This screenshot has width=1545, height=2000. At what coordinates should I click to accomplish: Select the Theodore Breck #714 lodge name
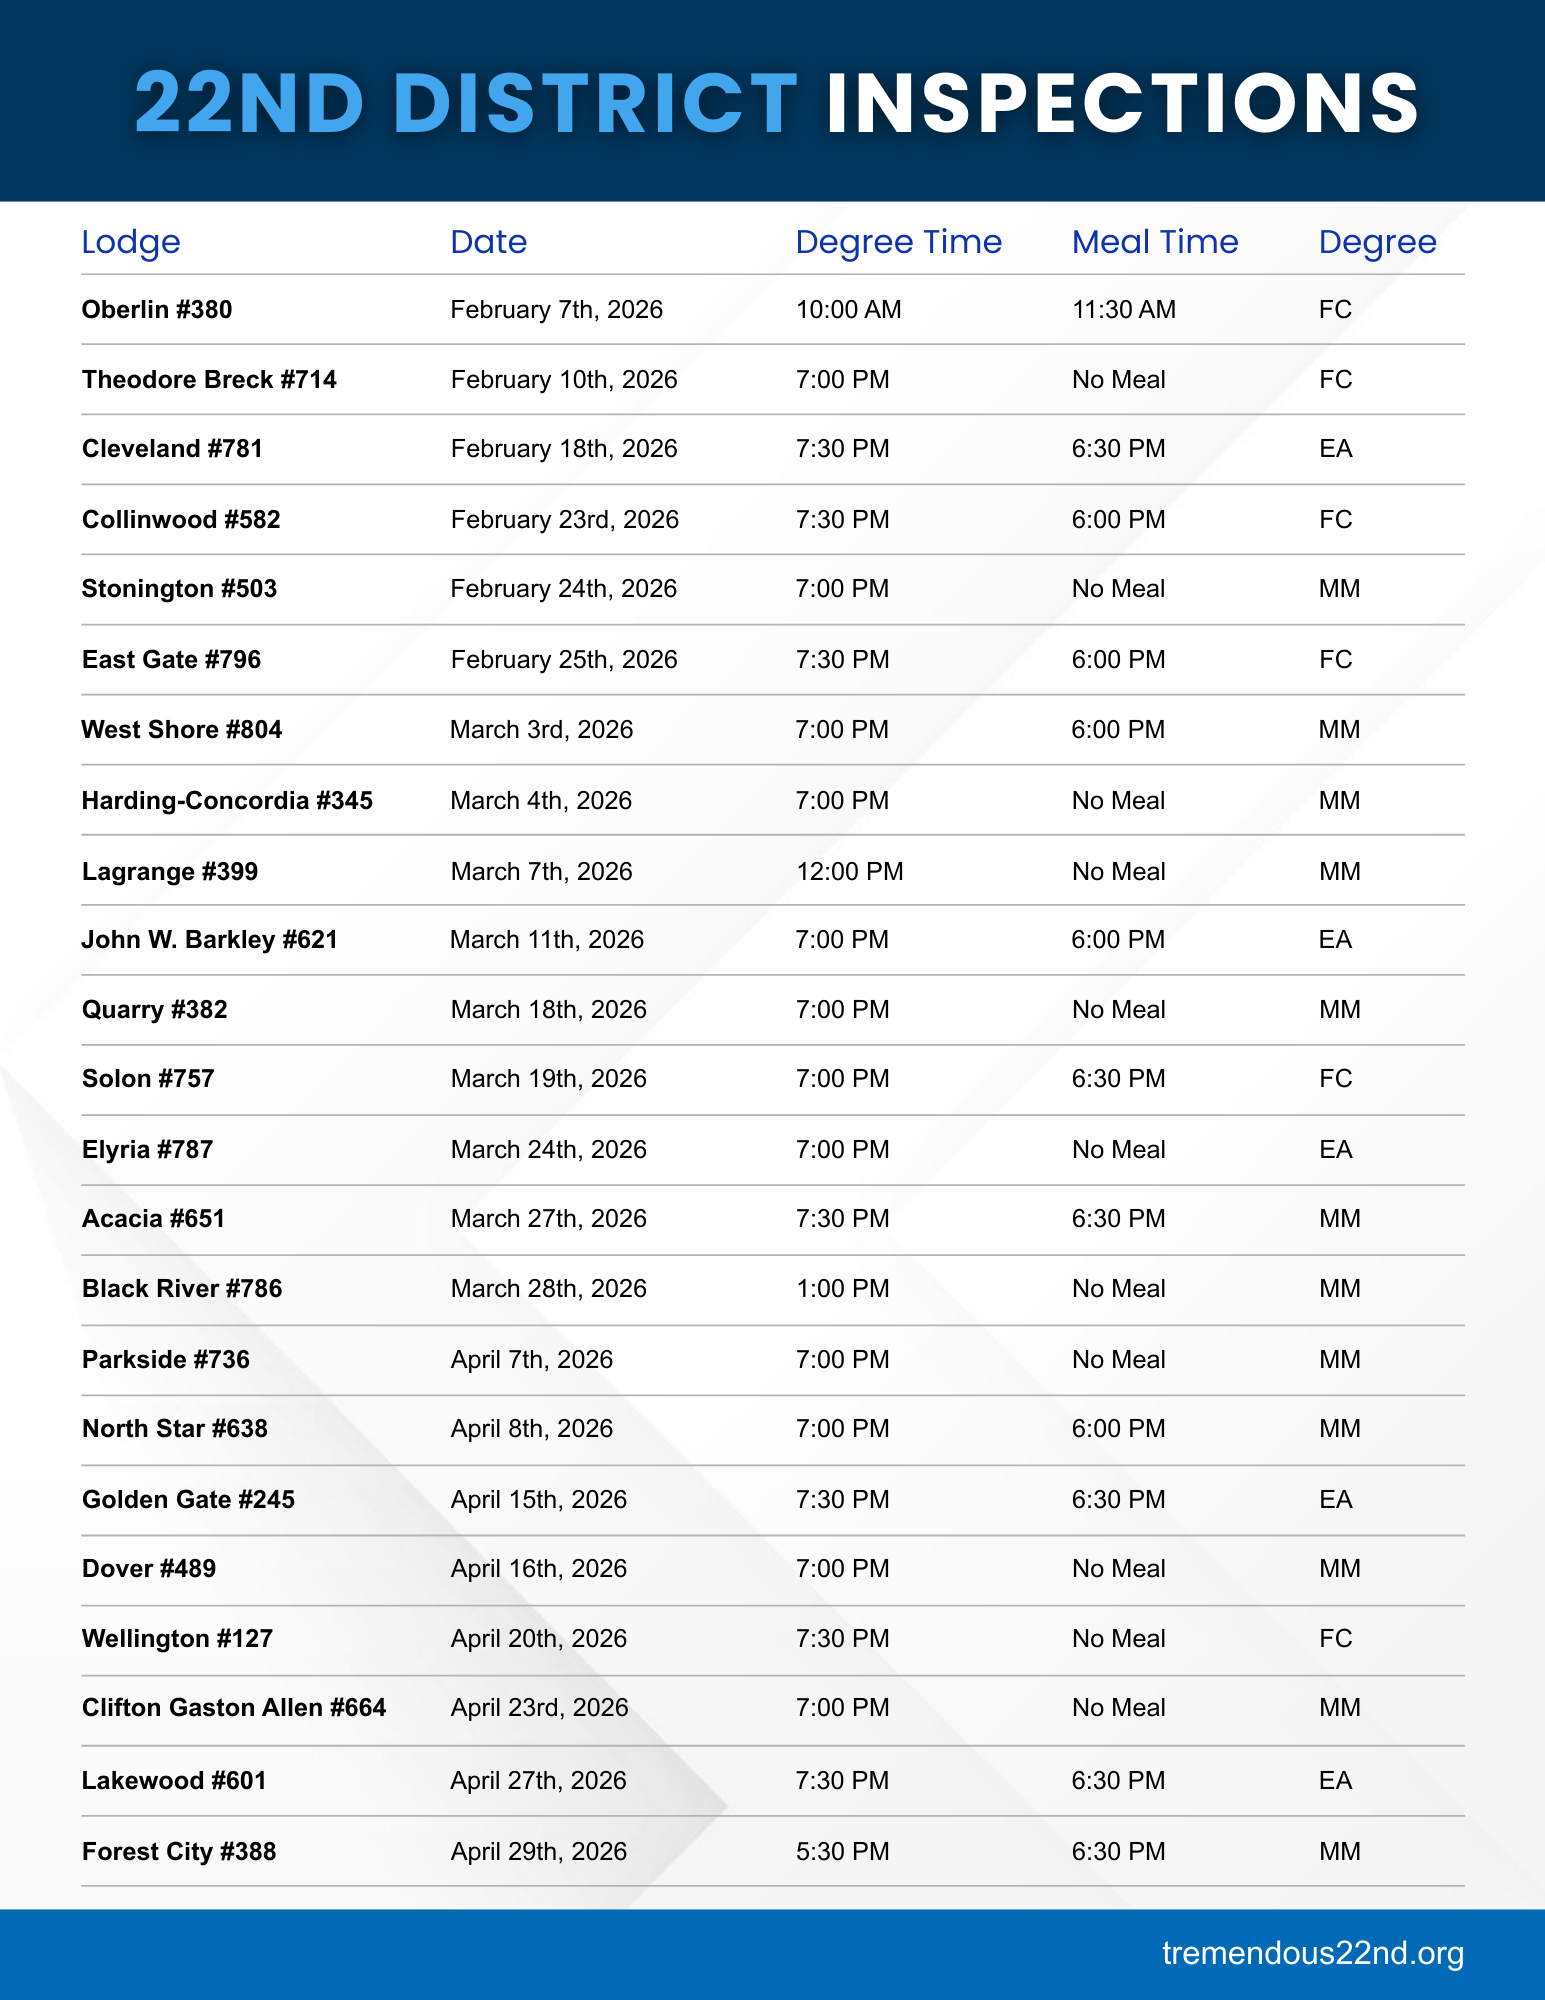point(209,380)
